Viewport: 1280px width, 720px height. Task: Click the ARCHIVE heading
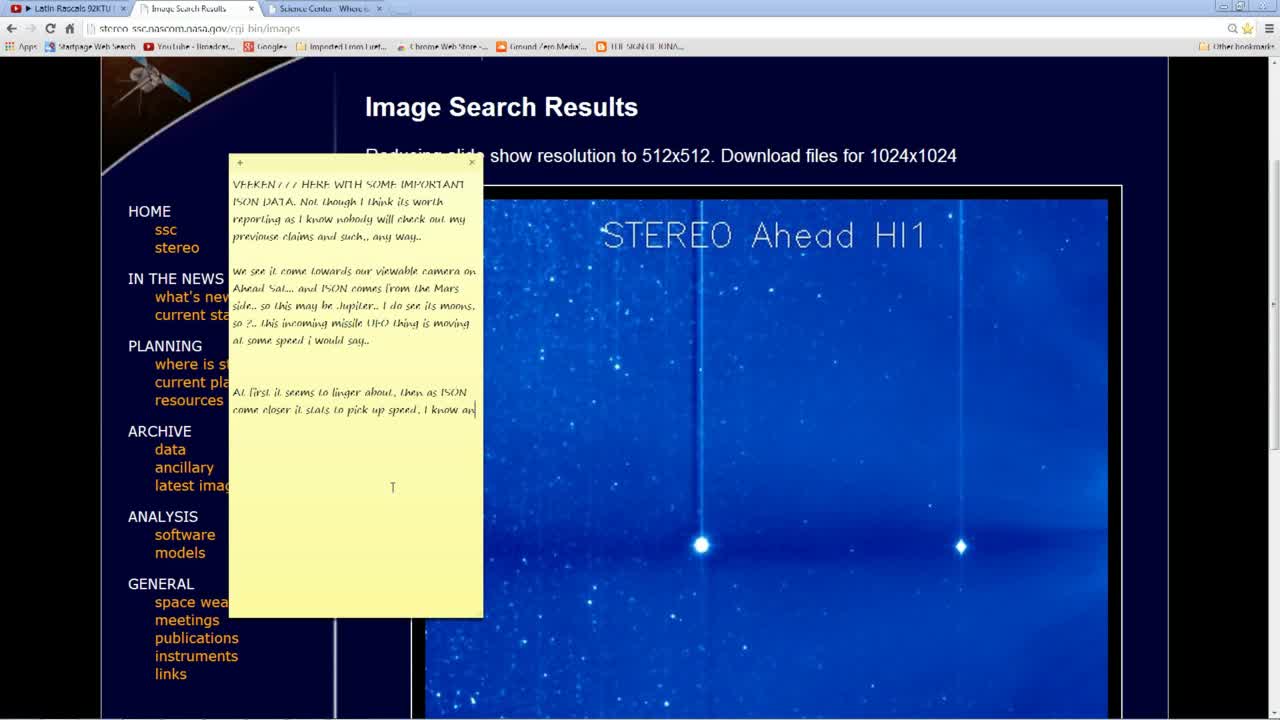click(x=159, y=431)
